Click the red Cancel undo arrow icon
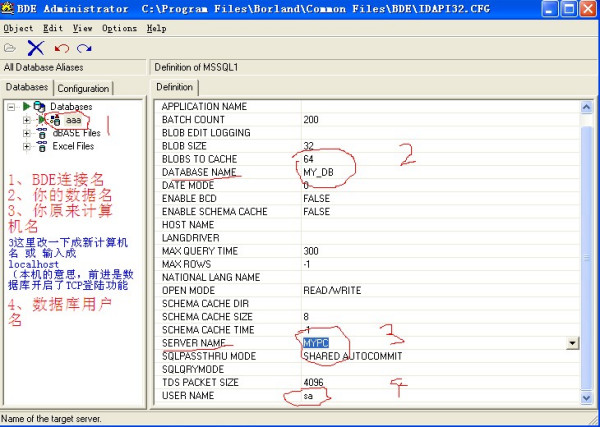Image resolution: width=600 pixels, height=427 pixels. coord(61,48)
